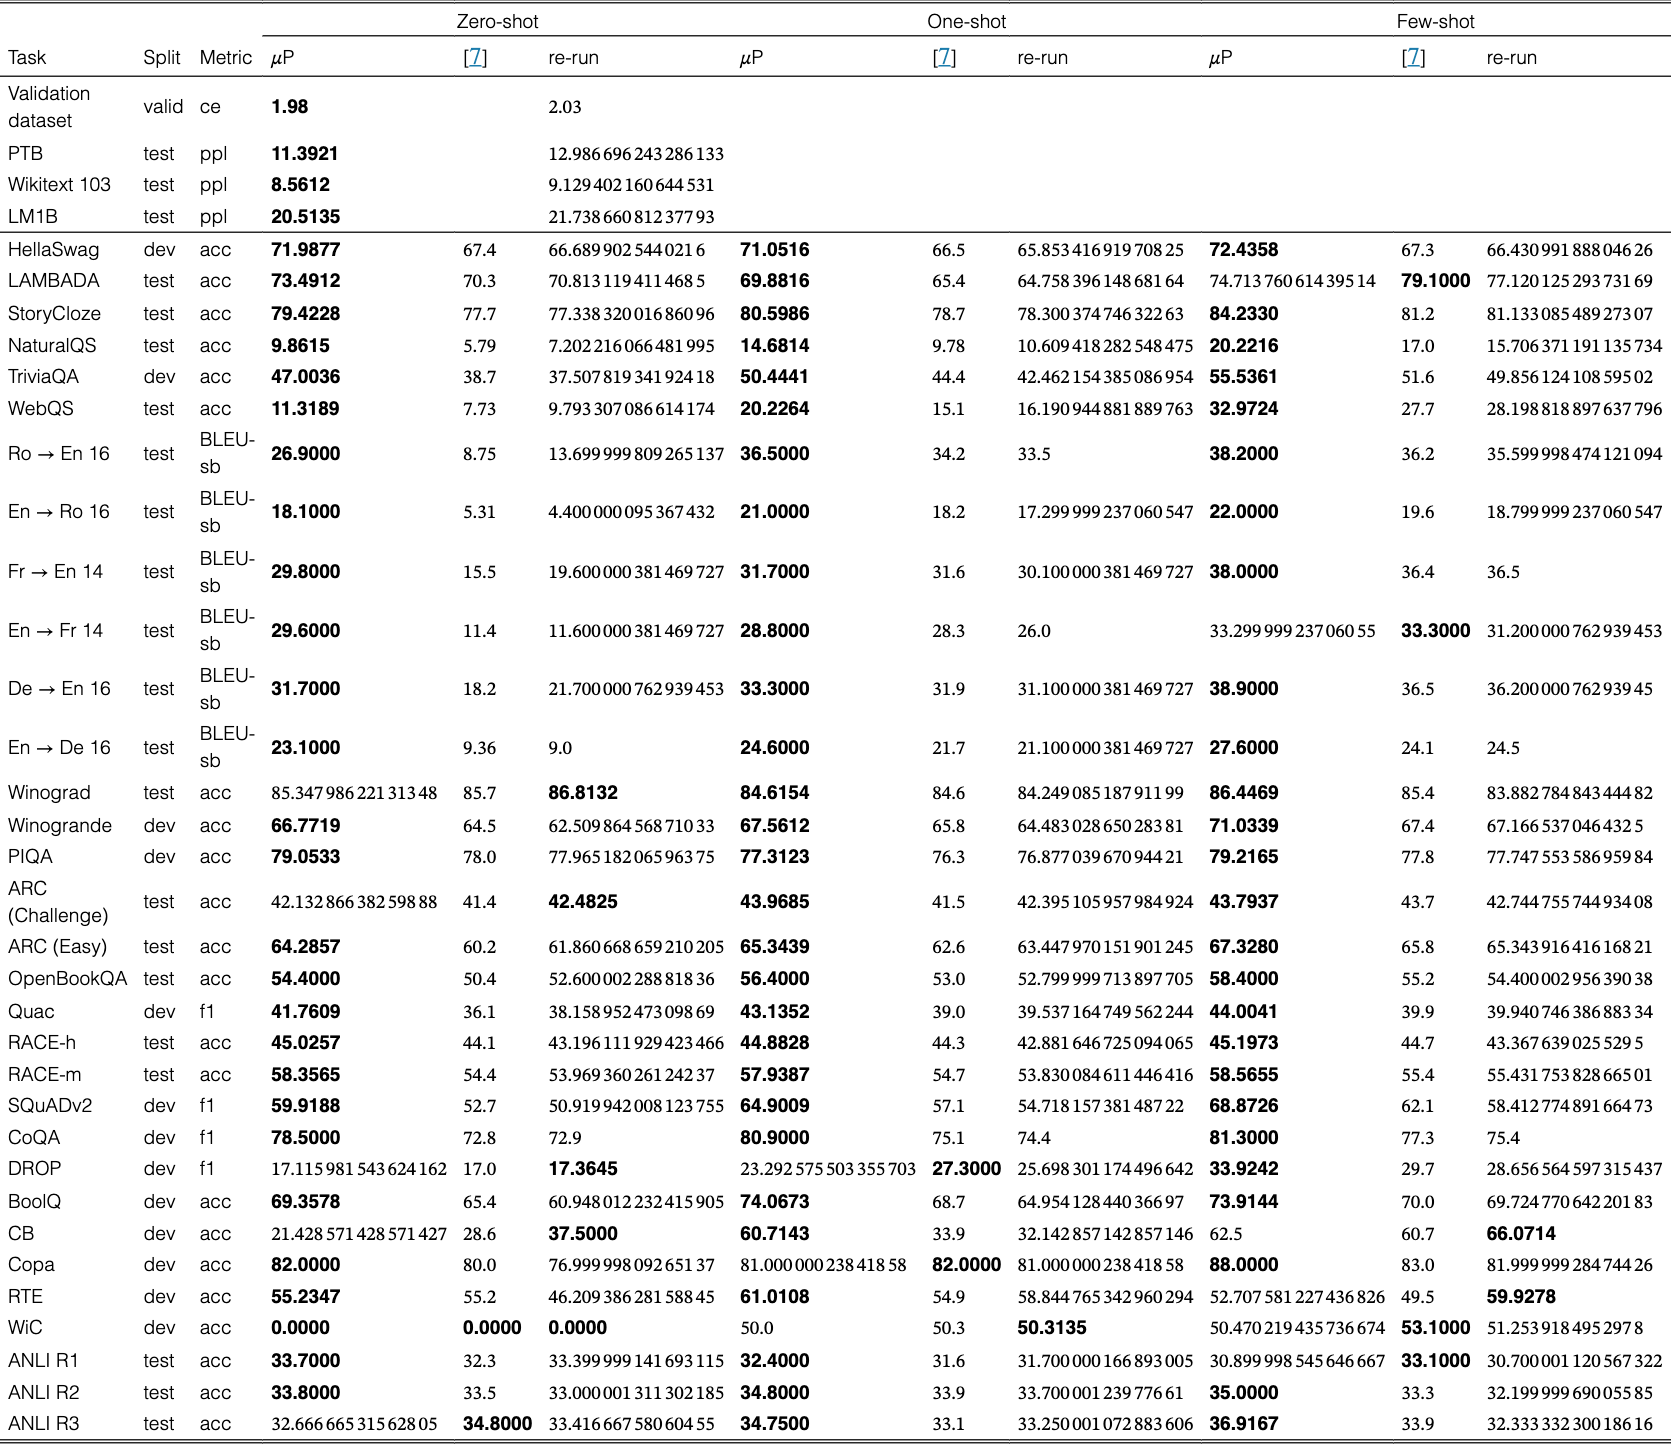The height and width of the screenshot is (1445, 1671).
Task: Select the Validation dataset row label
Action: pos(49,107)
